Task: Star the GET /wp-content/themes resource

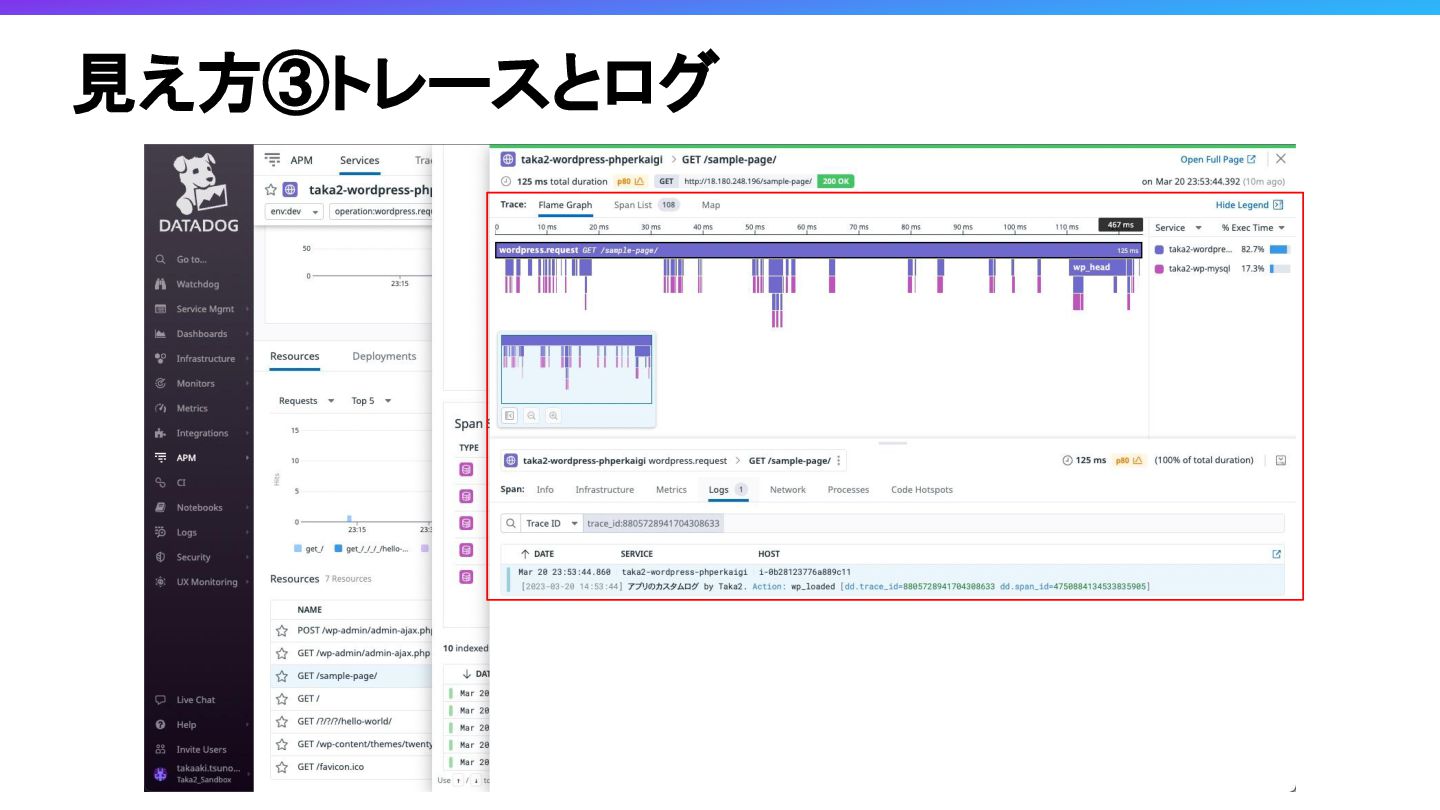Action: [282, 744]
